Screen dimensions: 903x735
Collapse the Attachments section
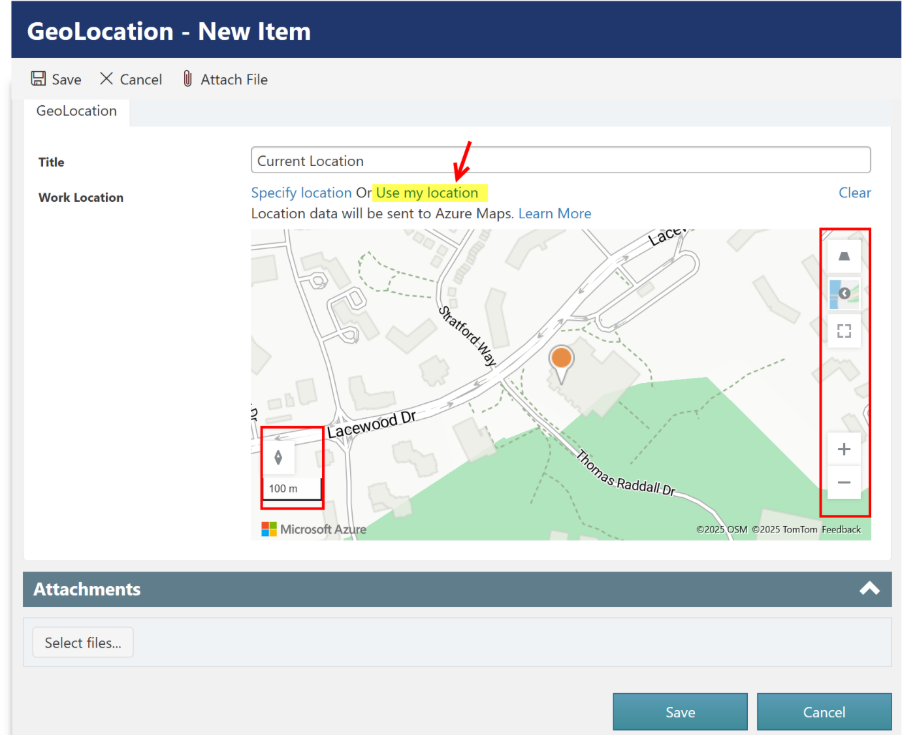[x=869, y=589]
